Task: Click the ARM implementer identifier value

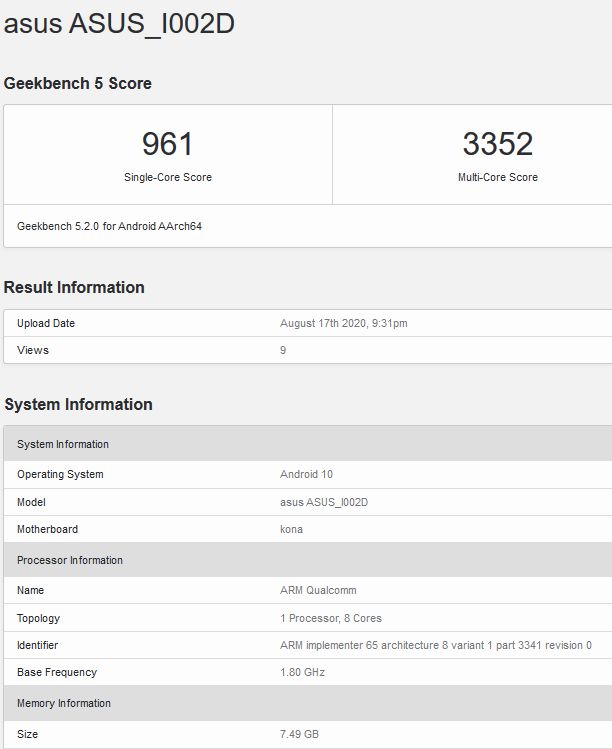Action: 436,645
